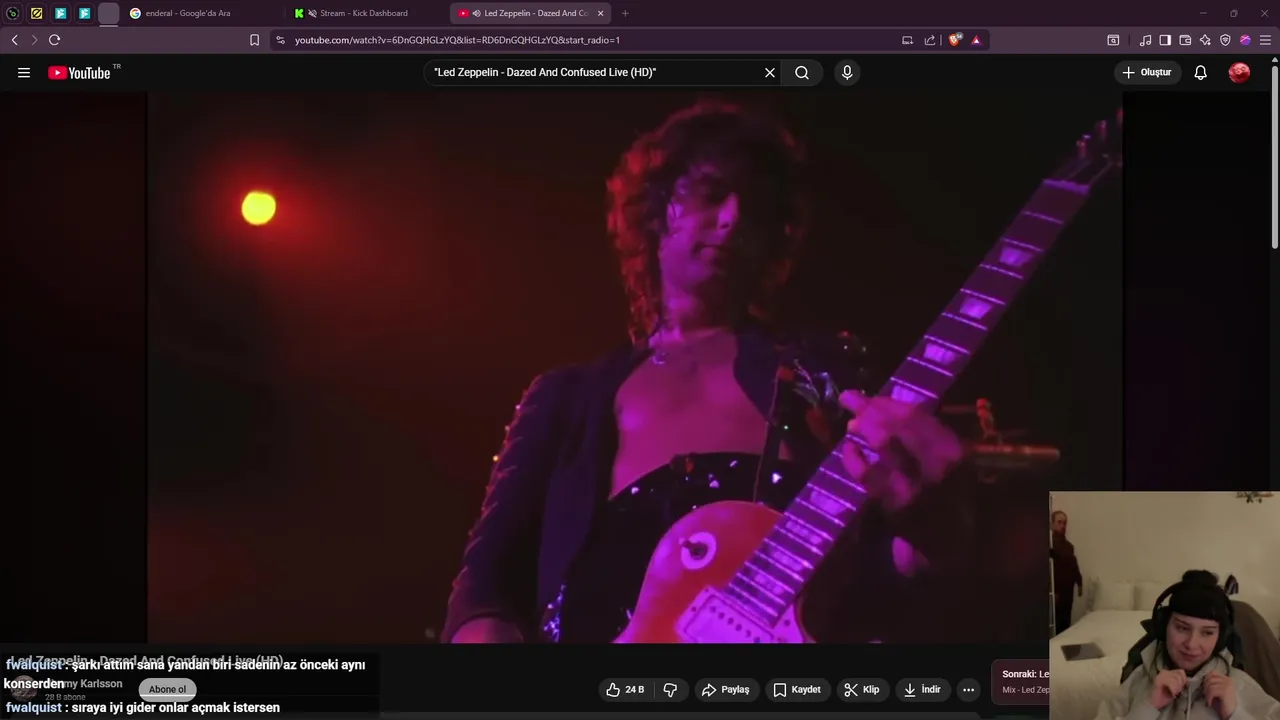
Task: Open Brave VPN shield icon
Action: 1225,40
